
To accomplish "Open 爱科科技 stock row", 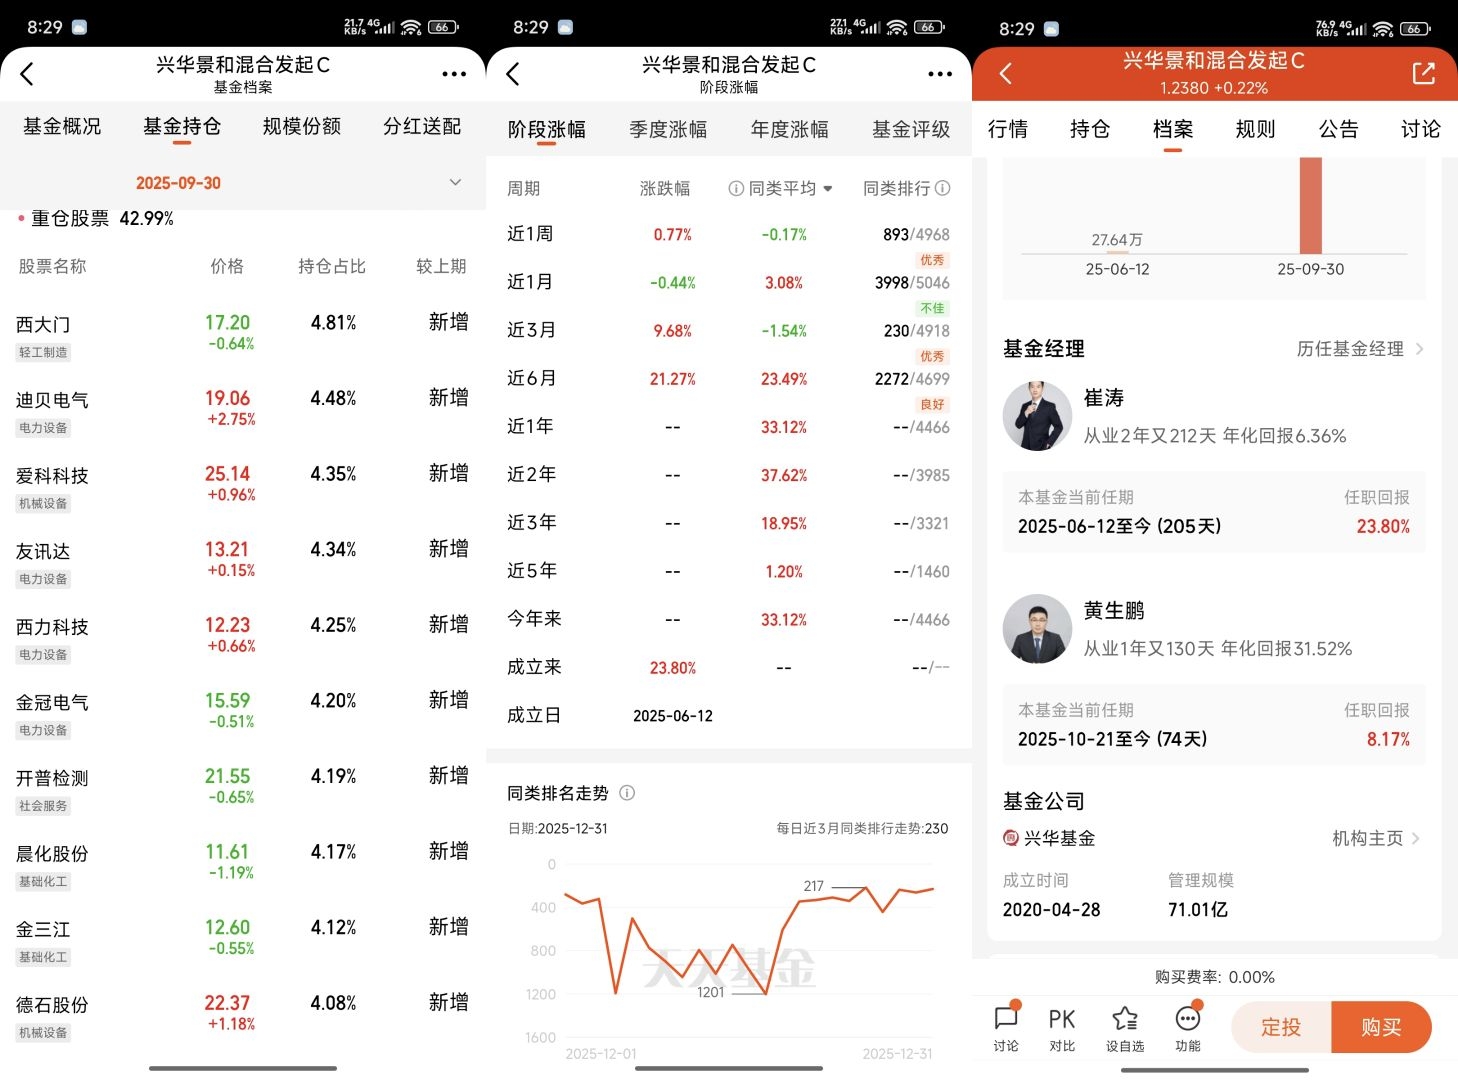I will click(243, 488).
